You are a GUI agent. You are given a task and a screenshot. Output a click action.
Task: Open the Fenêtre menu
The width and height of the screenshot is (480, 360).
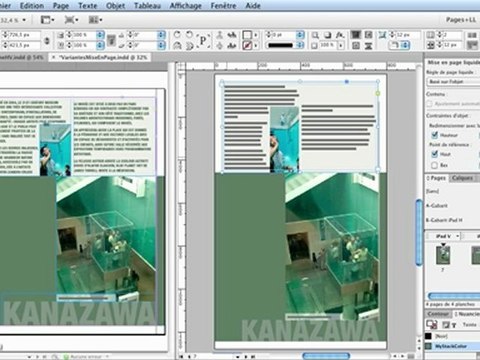[223, 5]
